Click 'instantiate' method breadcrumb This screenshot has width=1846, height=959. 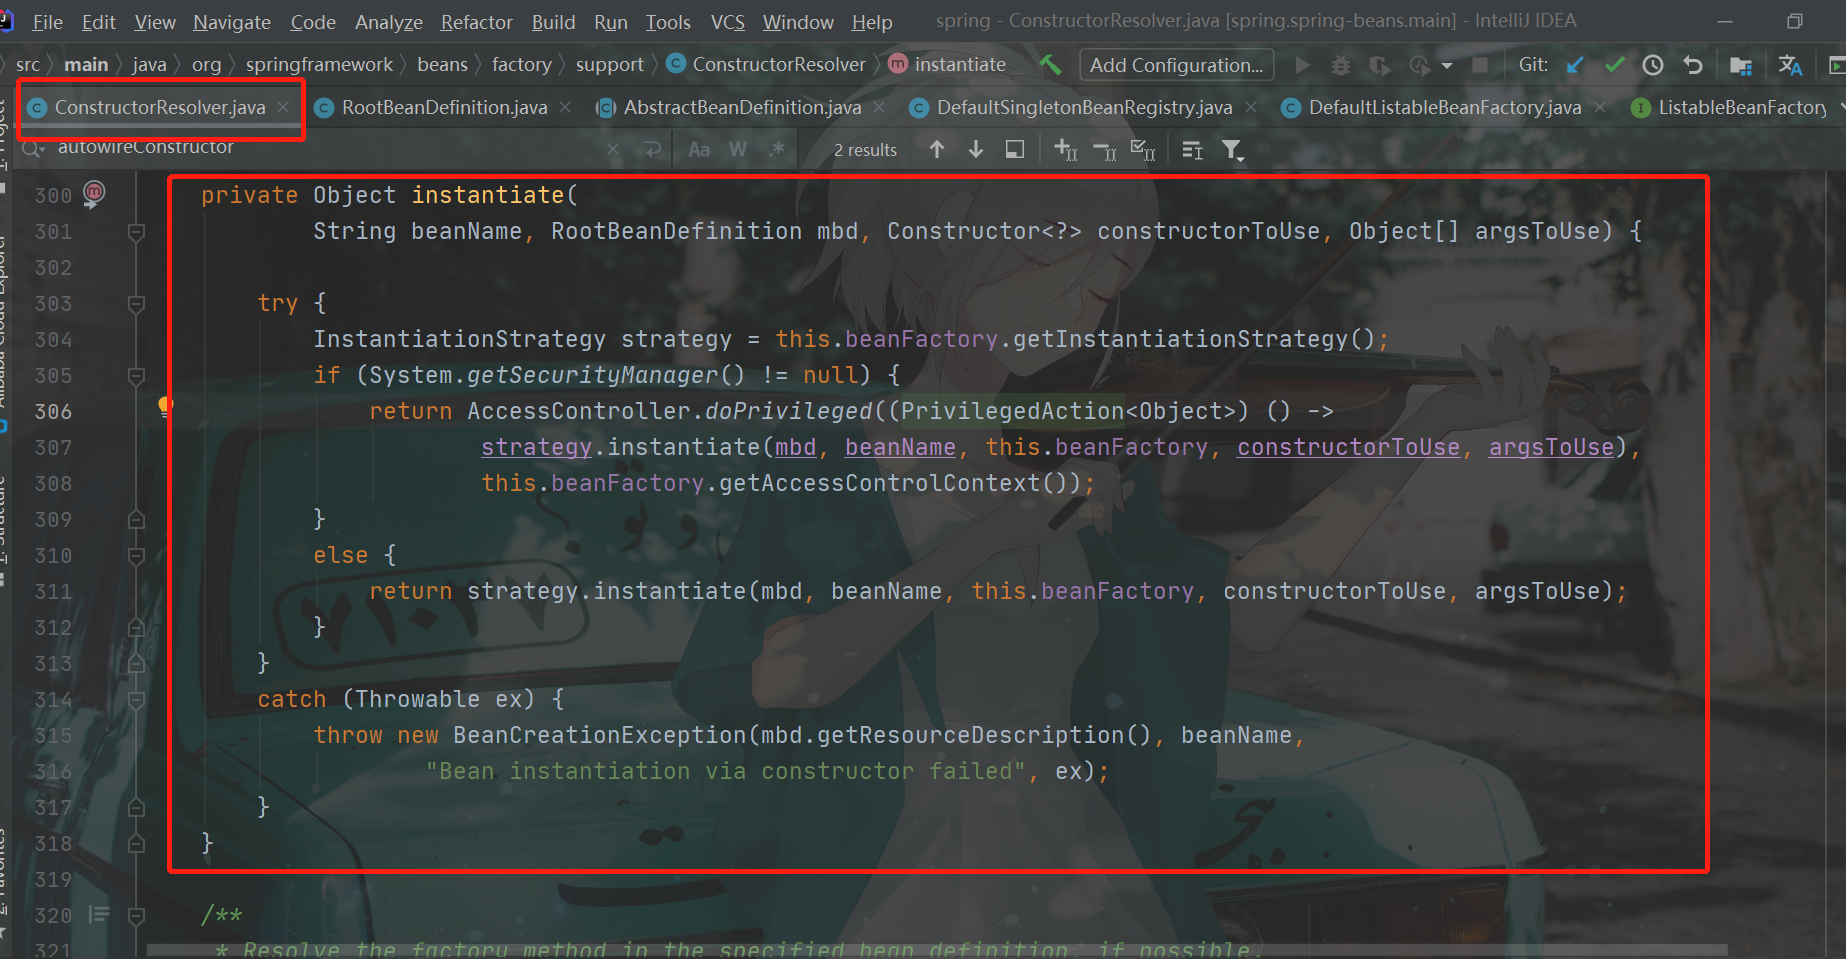tap(947, 64)
